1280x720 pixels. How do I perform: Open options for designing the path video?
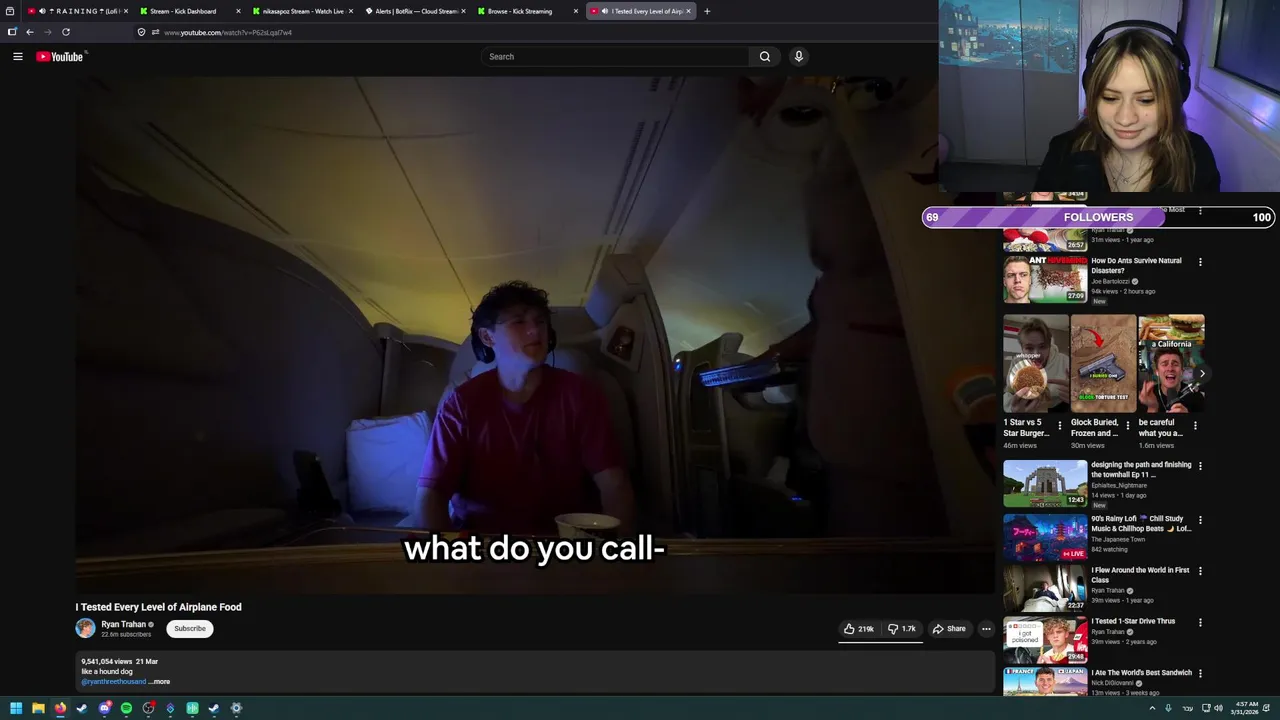(1200, 466)
